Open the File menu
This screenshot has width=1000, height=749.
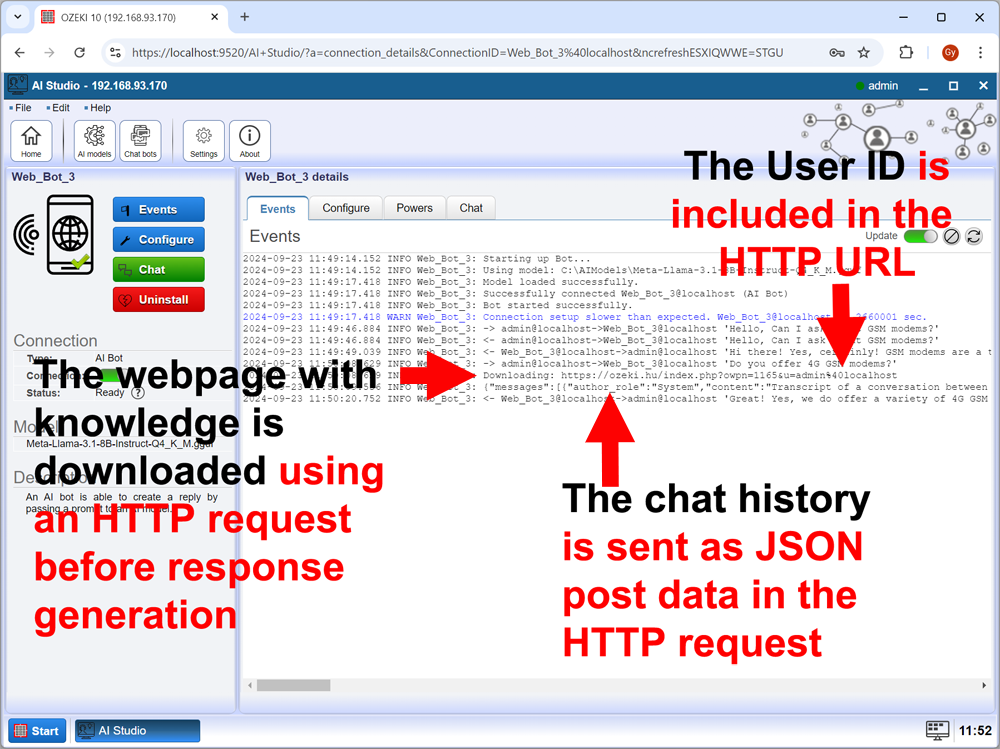point(21,108)
